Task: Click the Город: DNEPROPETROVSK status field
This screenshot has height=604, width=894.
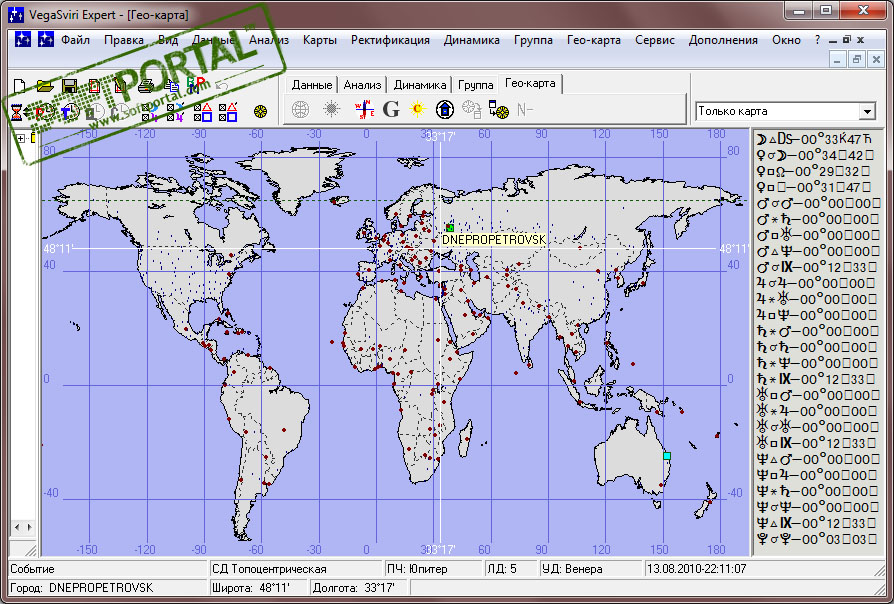Action: pos(108,587)
